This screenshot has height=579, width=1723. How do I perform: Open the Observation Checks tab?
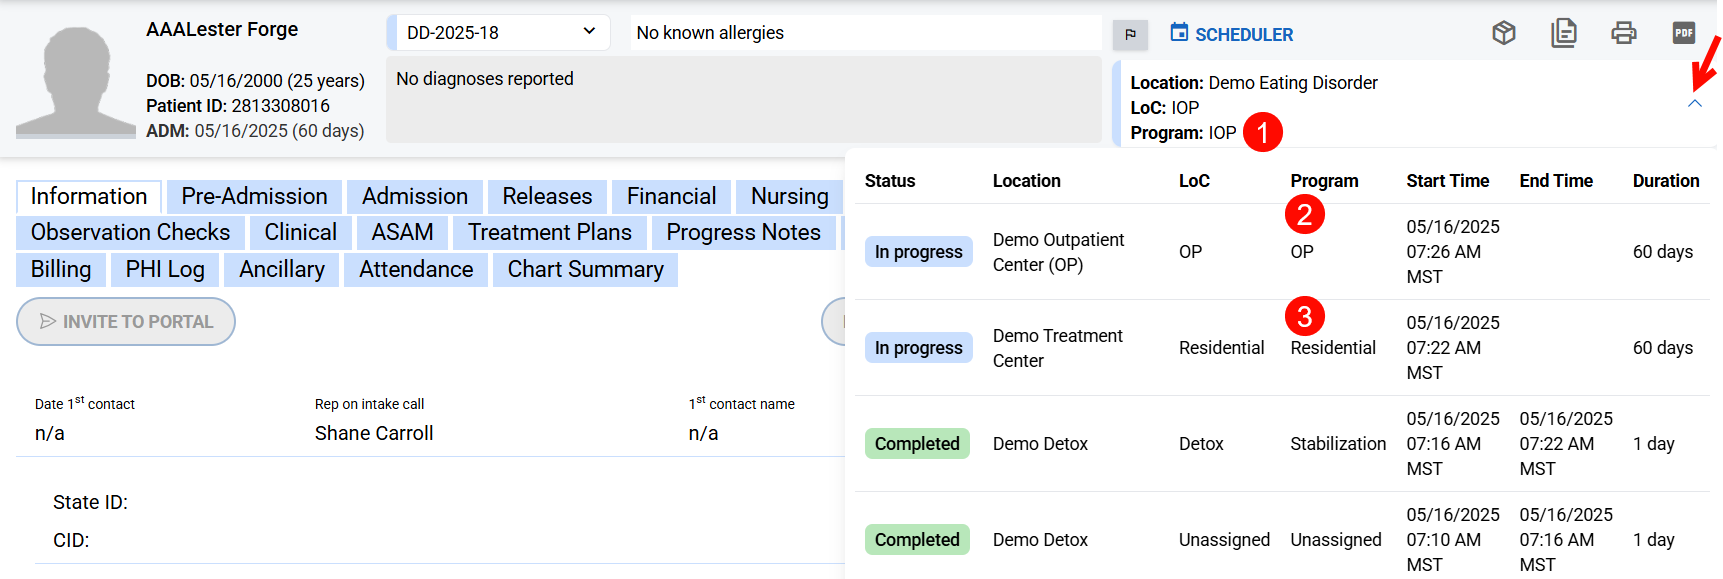[x=130, y=232]
